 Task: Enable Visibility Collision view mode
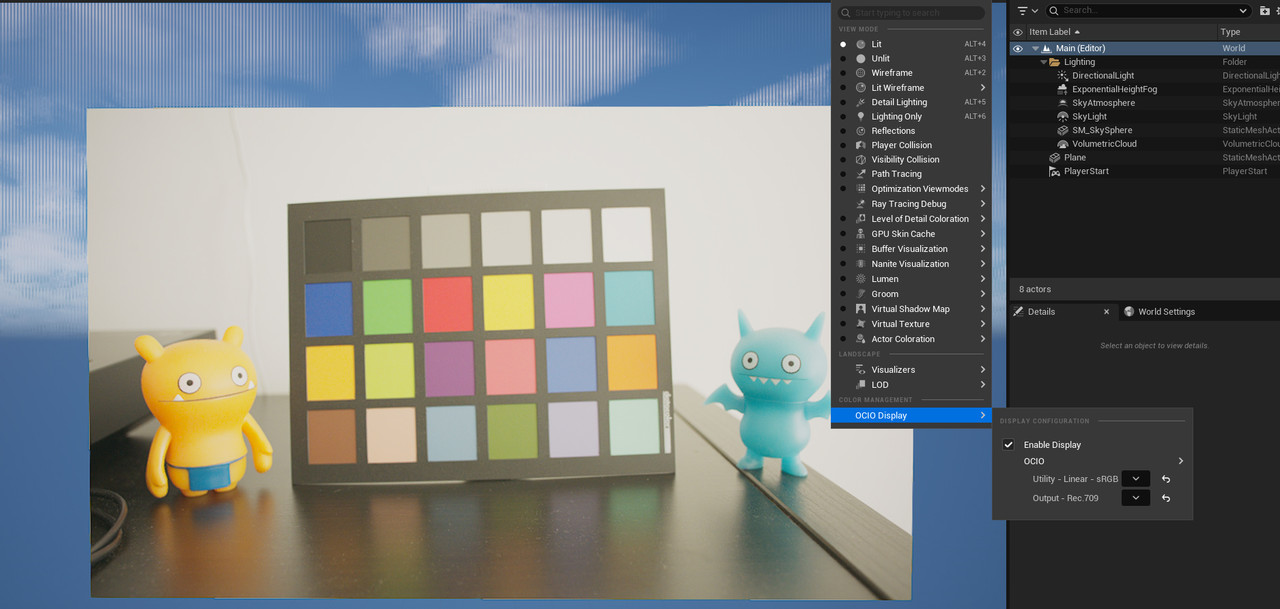tap(912, 159)
